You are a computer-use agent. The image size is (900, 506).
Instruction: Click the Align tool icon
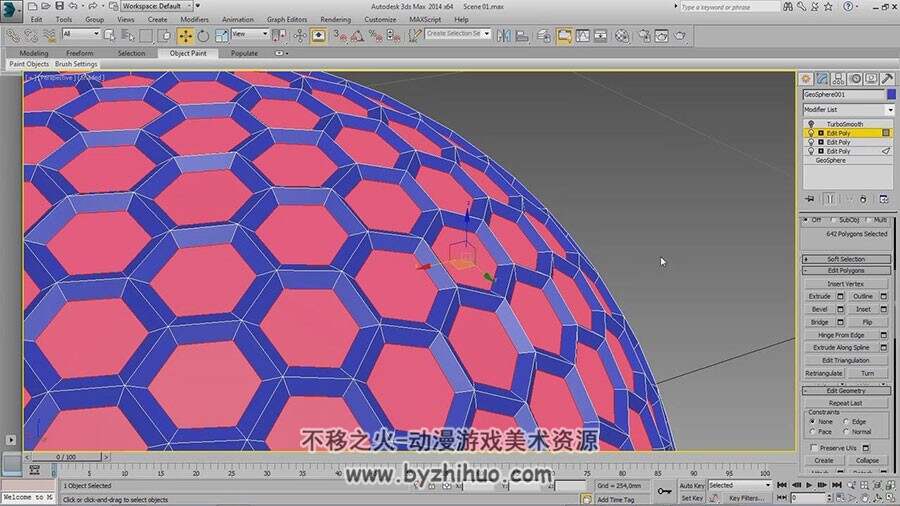522,36
